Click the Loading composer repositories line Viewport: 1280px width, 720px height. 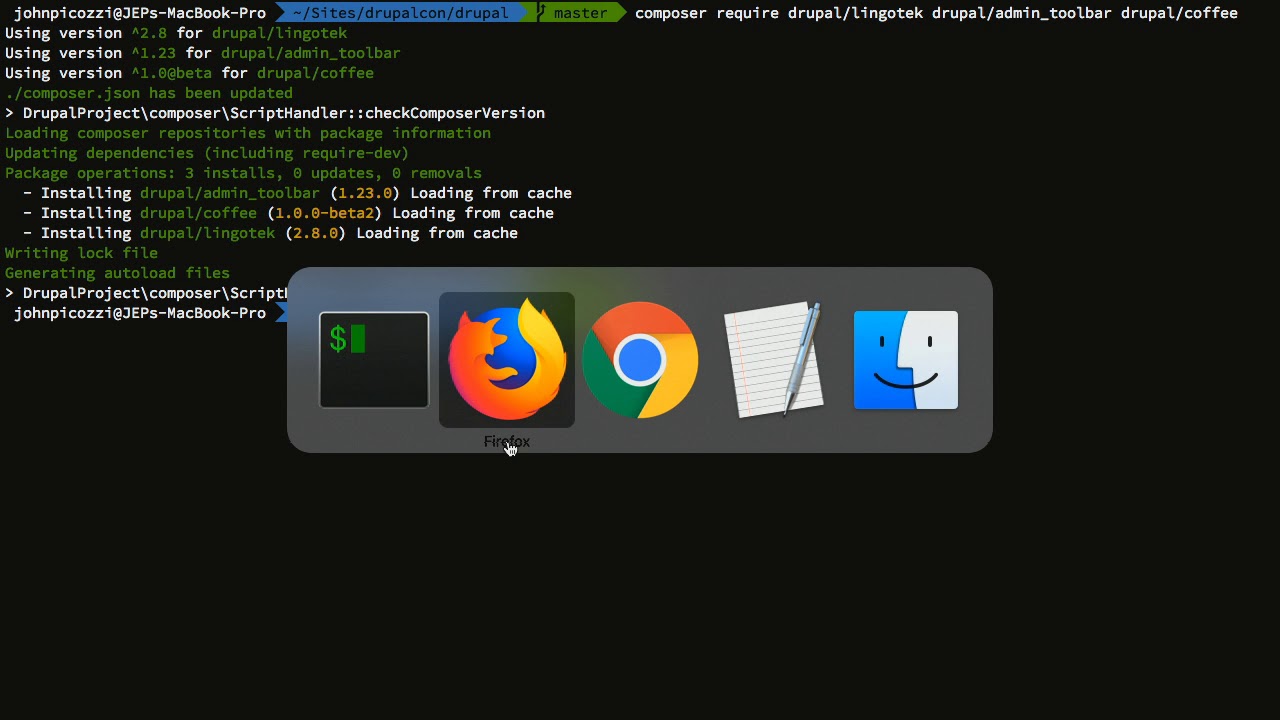pos(248,133)
